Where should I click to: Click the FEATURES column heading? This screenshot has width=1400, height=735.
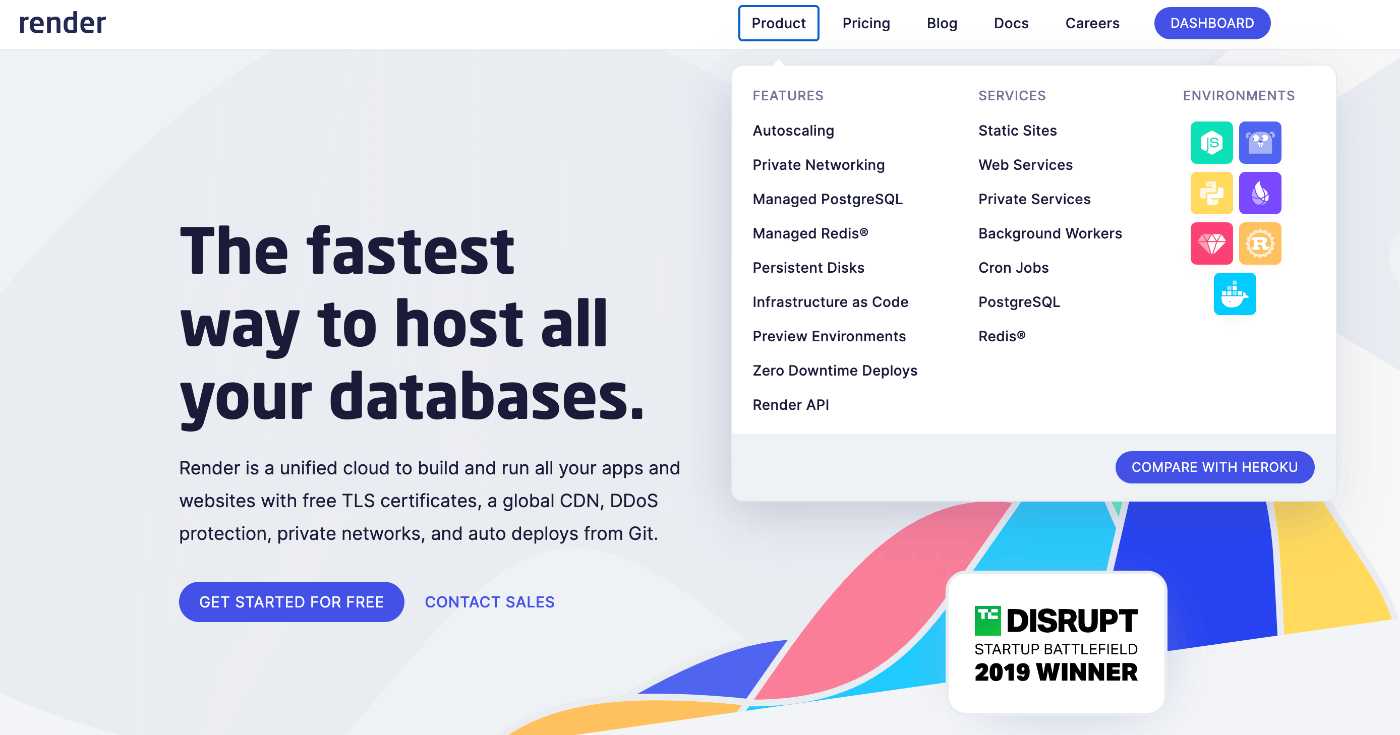pyautogui.click(x=788, y=96)
